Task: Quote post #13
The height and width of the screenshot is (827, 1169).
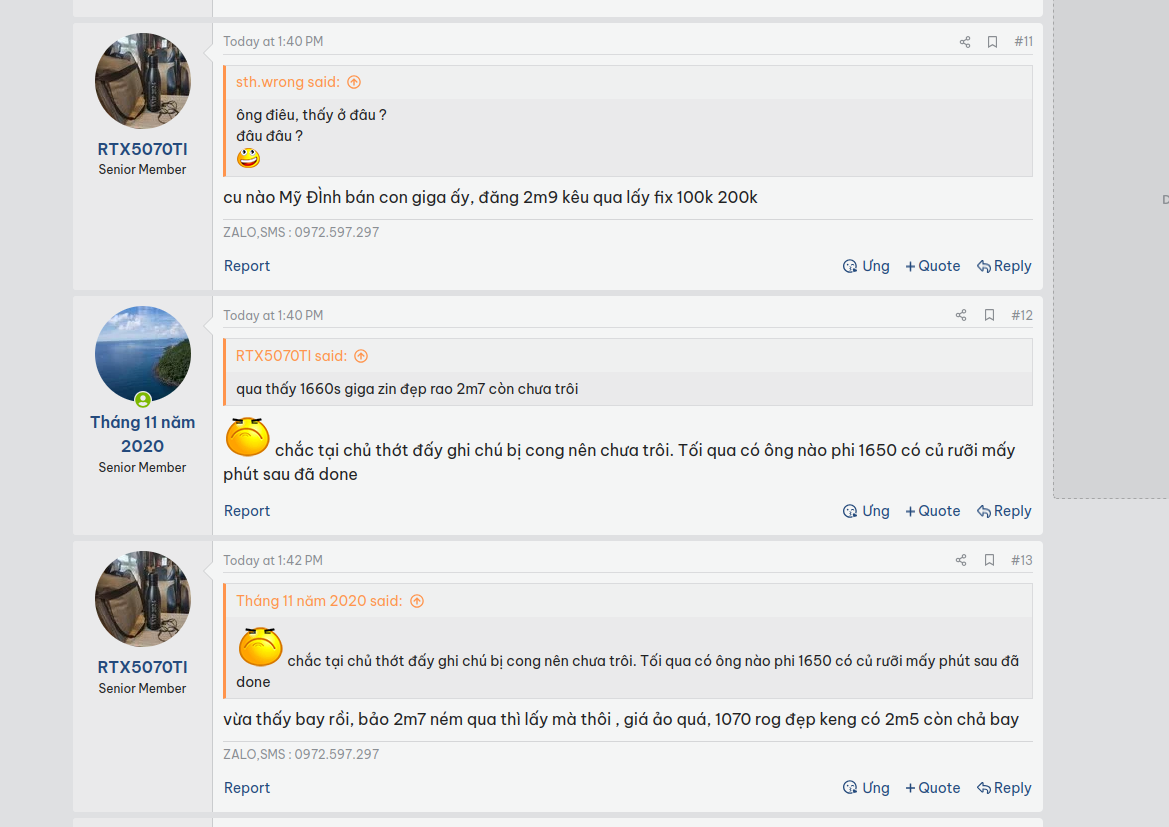Action: coord(933,788)
